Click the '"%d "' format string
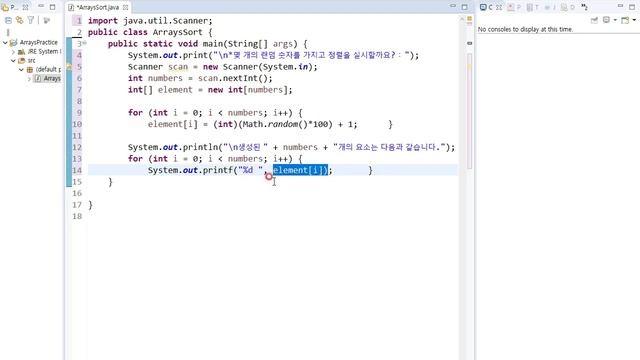Screen dimensions: 640x360 [x=251, y=170]
